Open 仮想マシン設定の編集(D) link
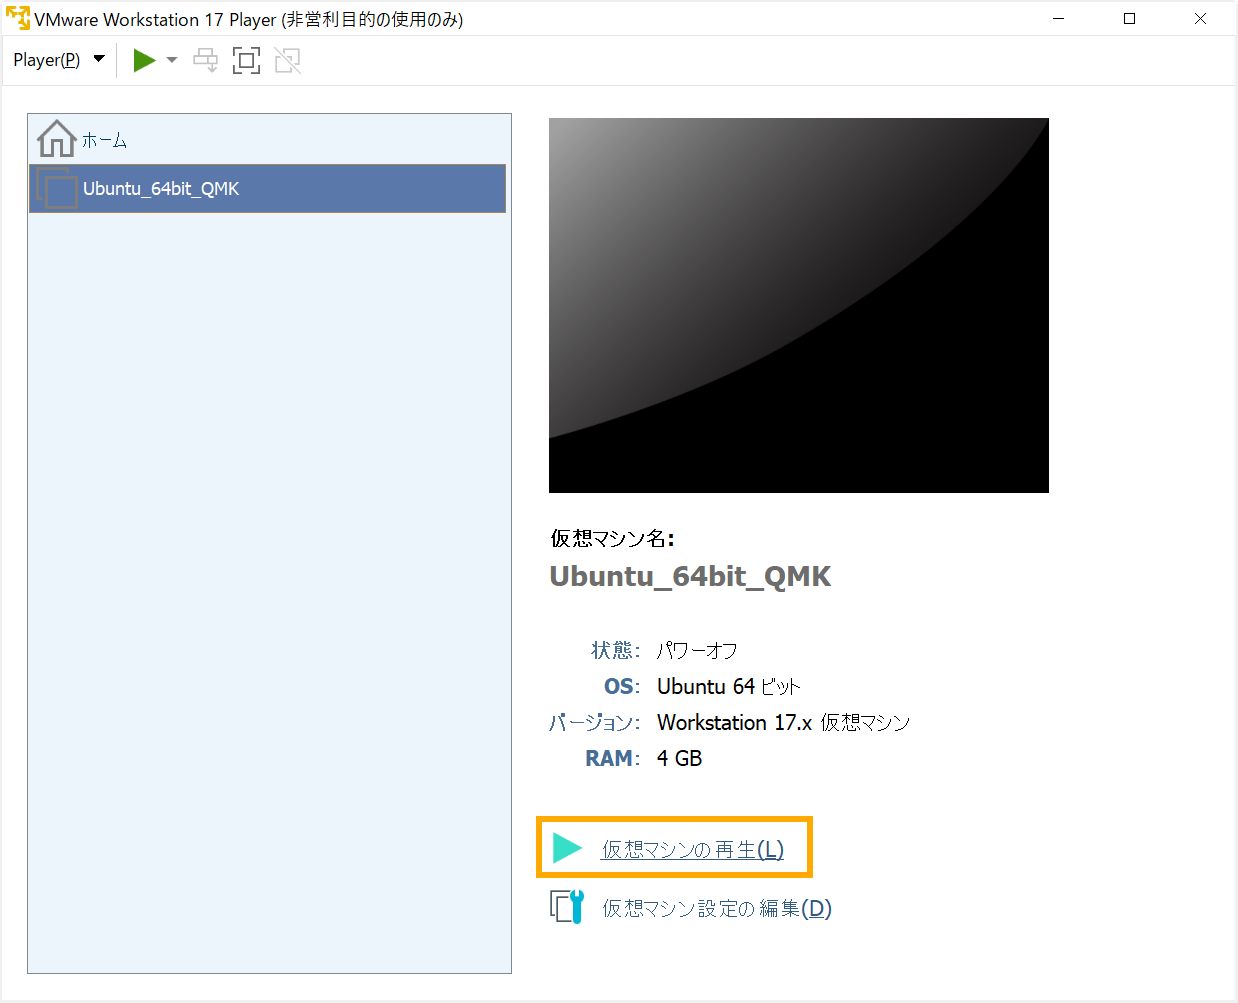 tap(716, 908)
